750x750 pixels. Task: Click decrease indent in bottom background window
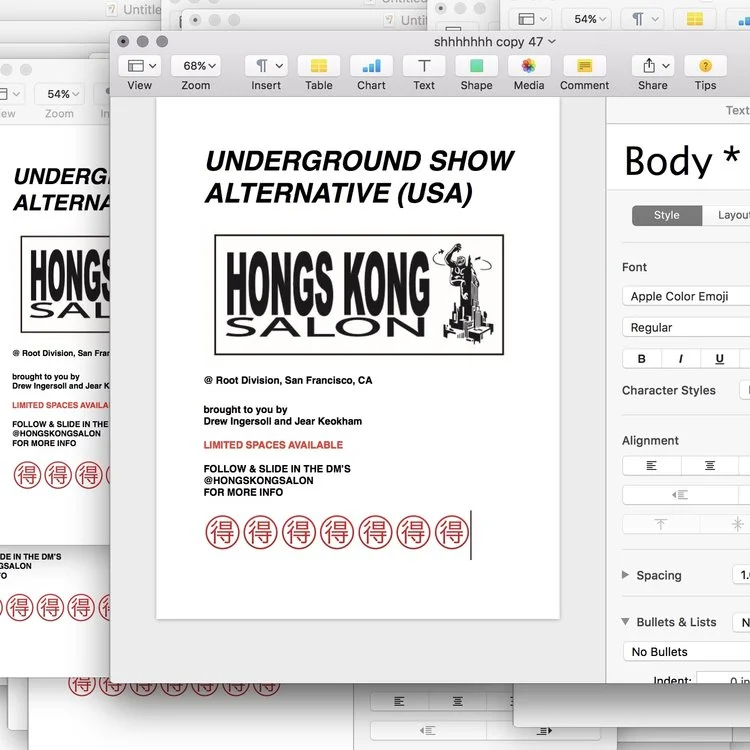coord(427,730)
